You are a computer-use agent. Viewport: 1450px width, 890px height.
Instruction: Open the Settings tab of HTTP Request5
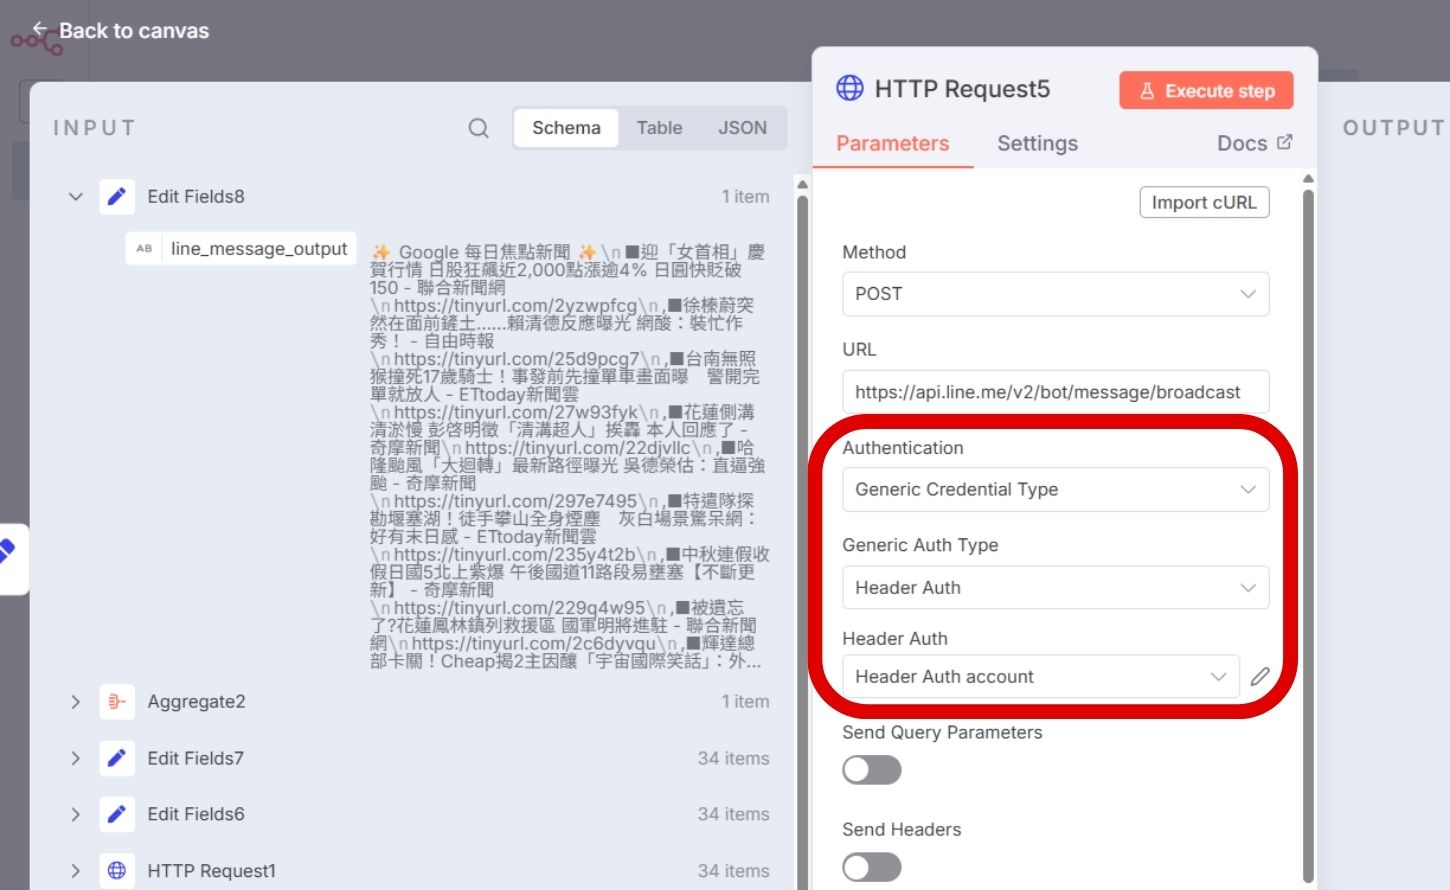[1037, 143]
